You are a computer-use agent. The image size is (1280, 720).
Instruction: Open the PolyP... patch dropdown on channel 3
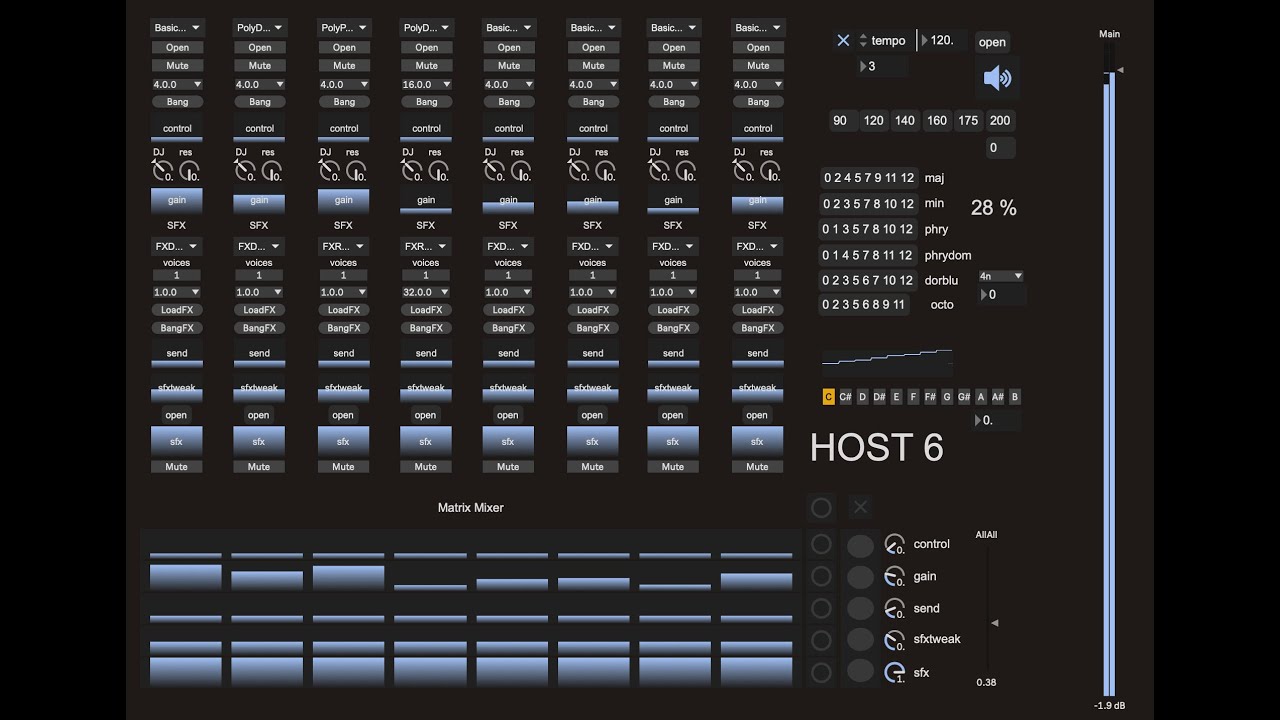point(344,28)
